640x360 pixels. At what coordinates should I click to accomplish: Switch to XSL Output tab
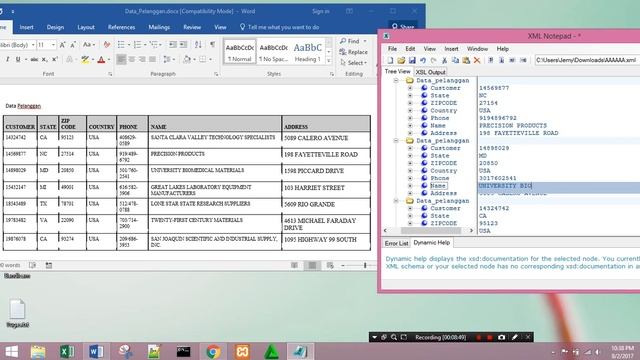[x=431, y=72]
